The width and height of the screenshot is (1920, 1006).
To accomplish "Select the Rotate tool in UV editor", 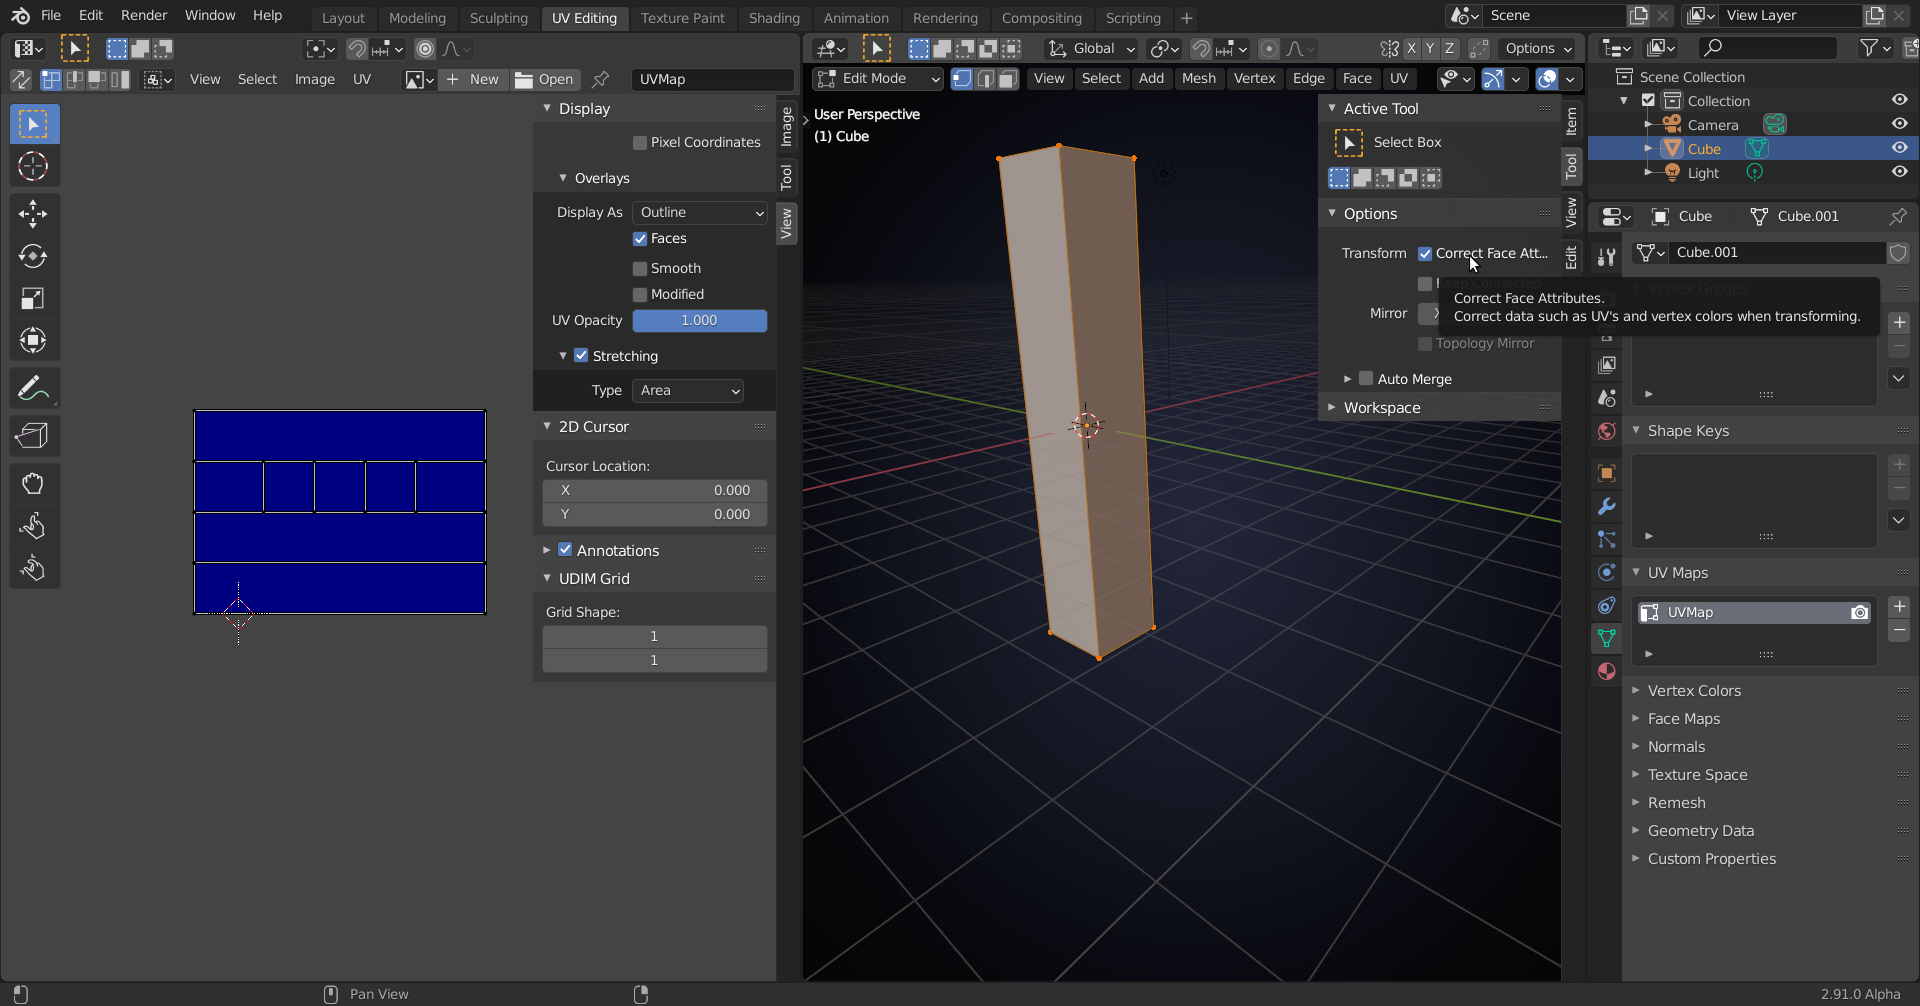I will (33, 256).
